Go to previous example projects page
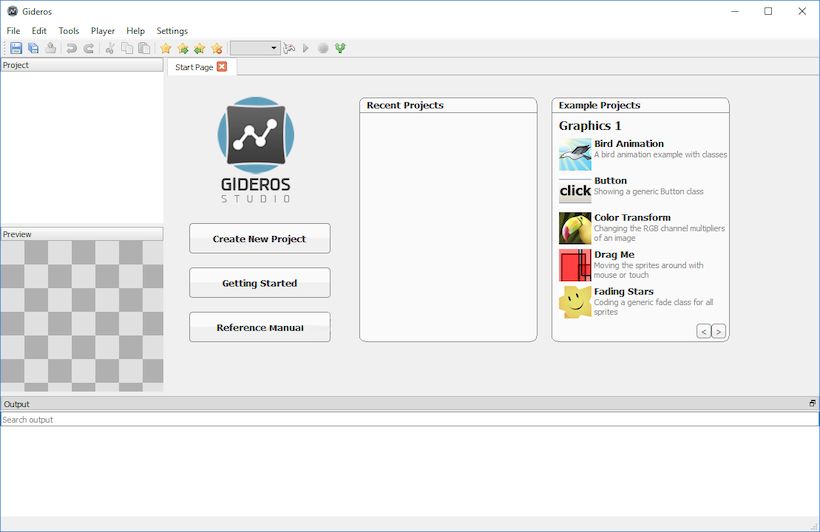This screenshot has width=820, height=532. coord(703,332)
